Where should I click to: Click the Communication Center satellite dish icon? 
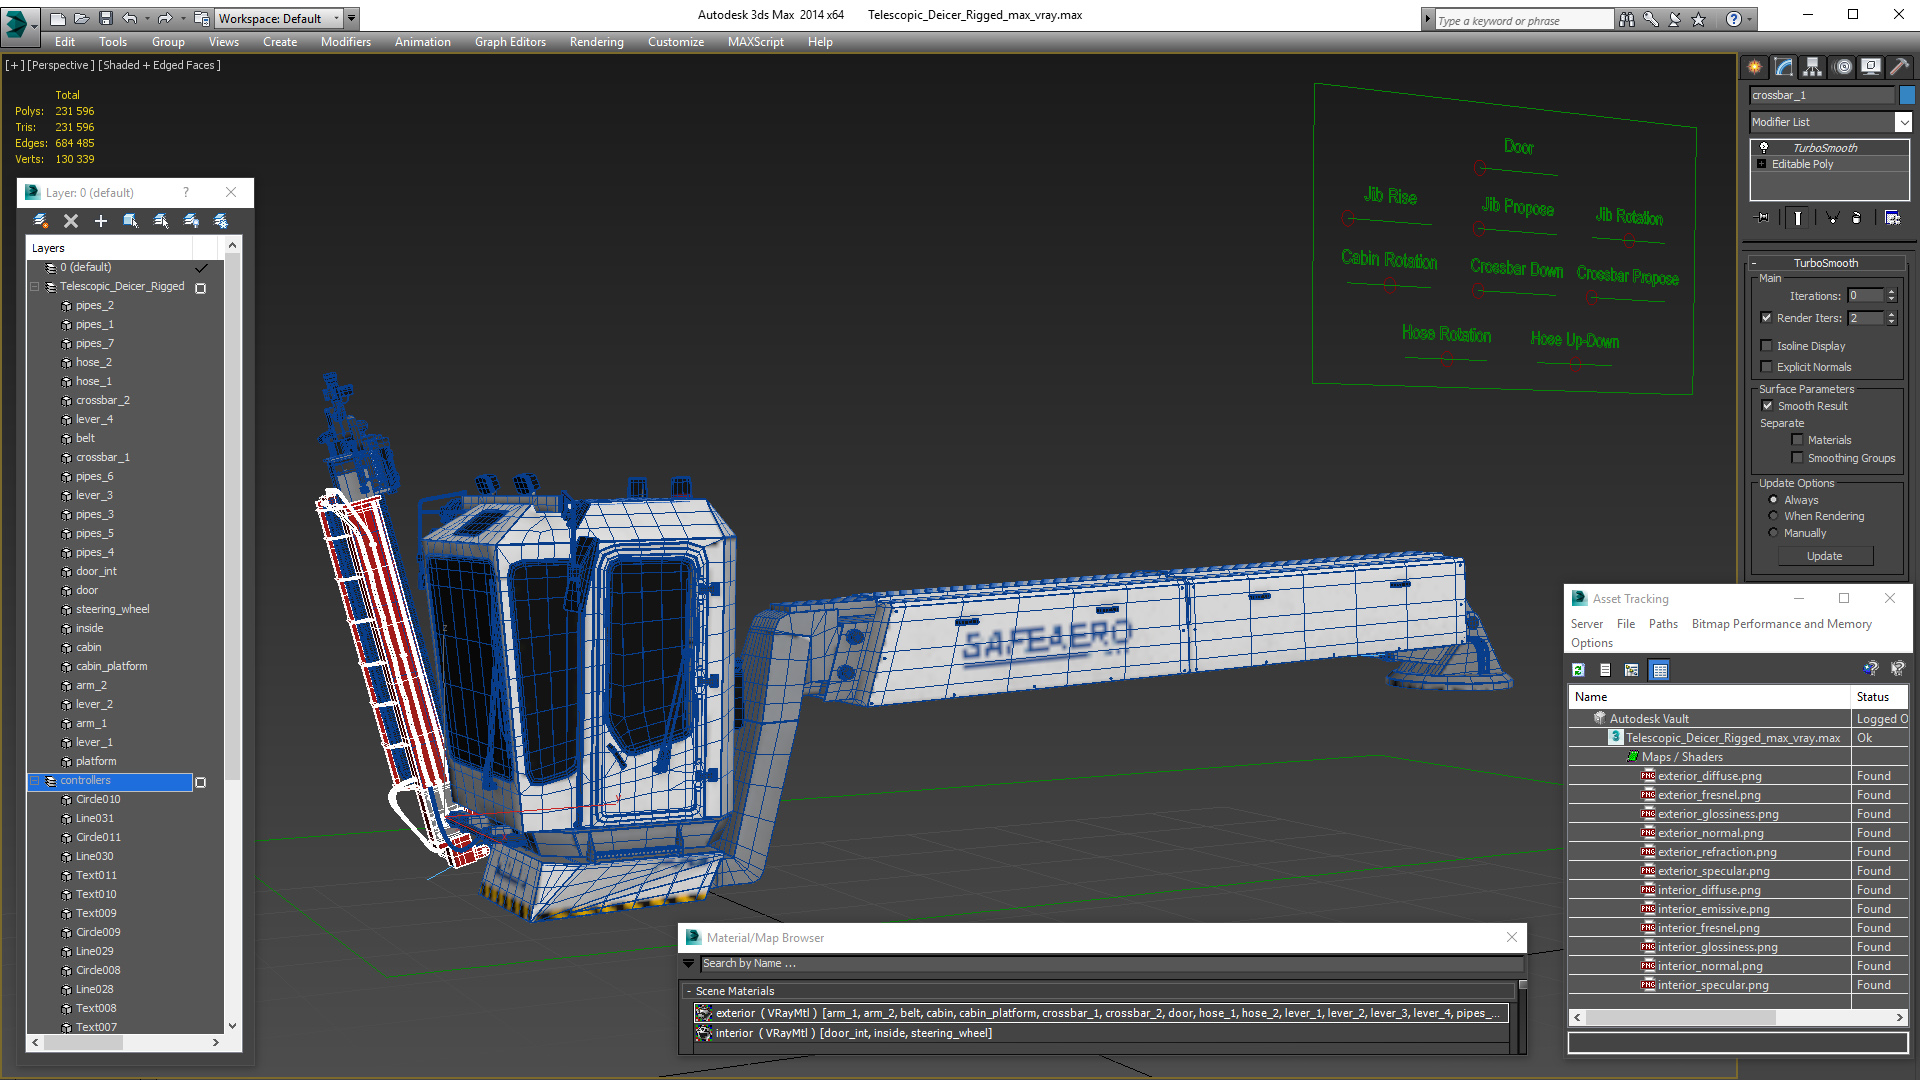1675,19
